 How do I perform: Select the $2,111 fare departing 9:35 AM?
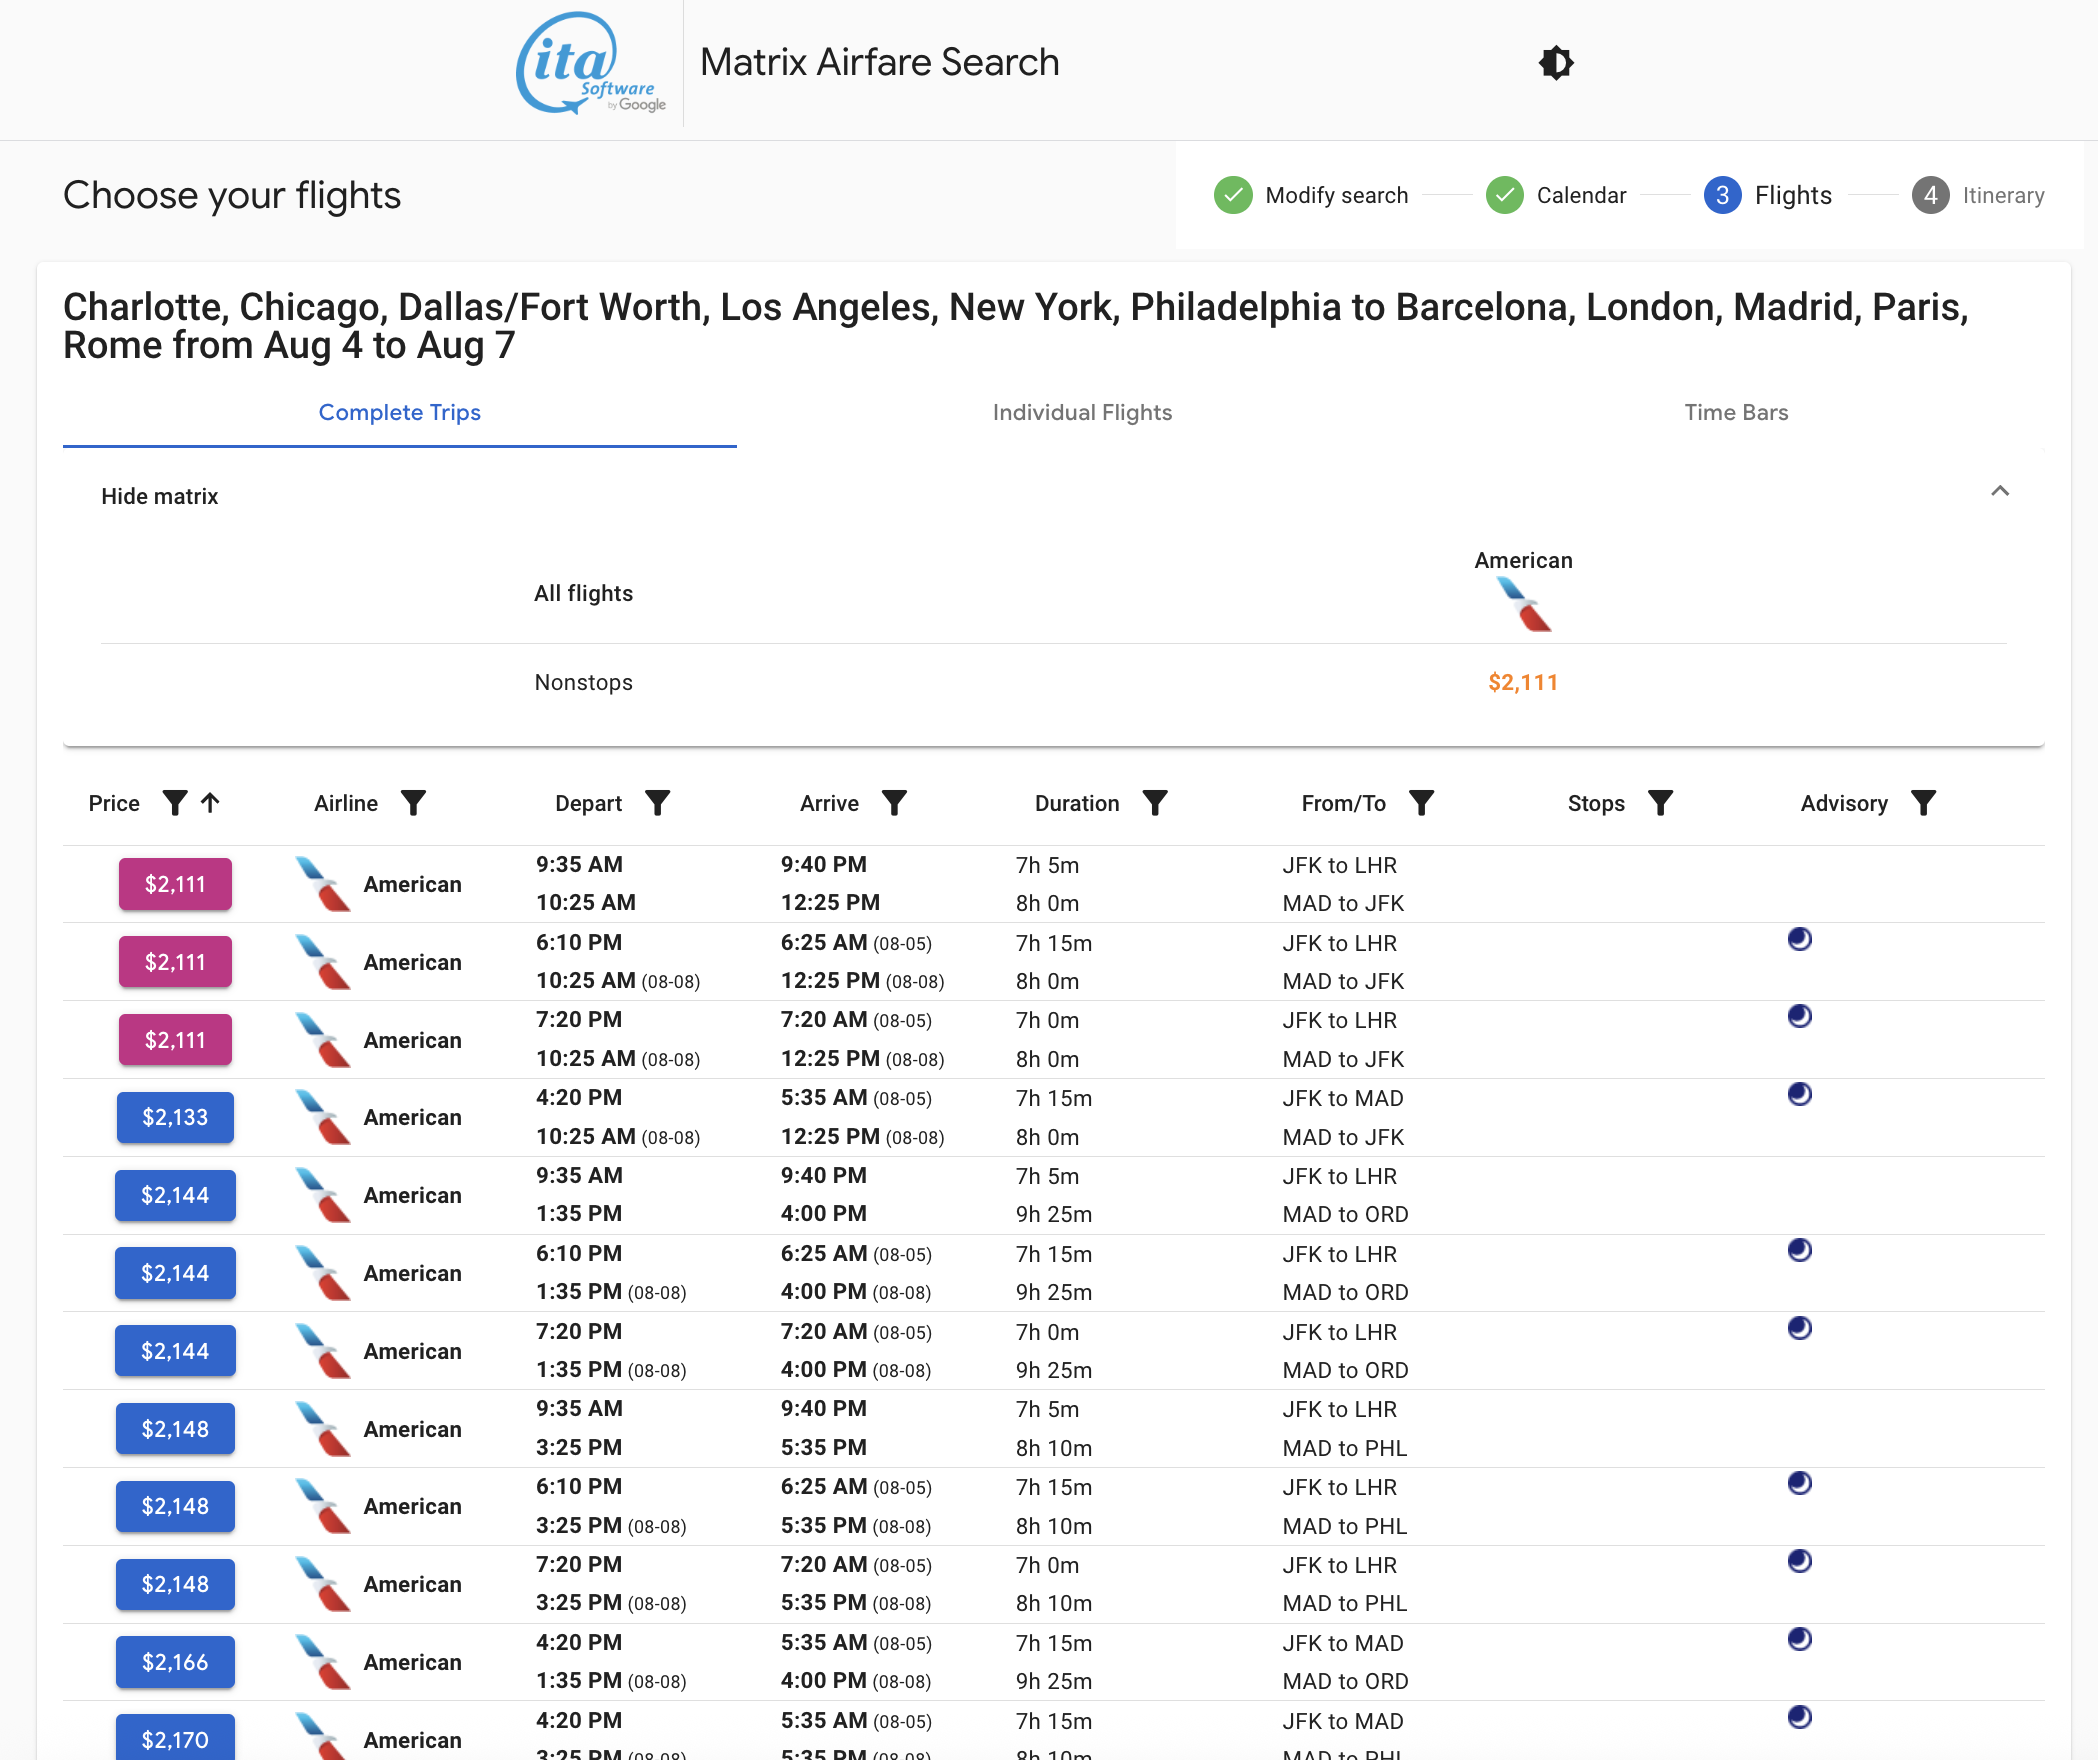pyautogui.click(x=175, y=884)
